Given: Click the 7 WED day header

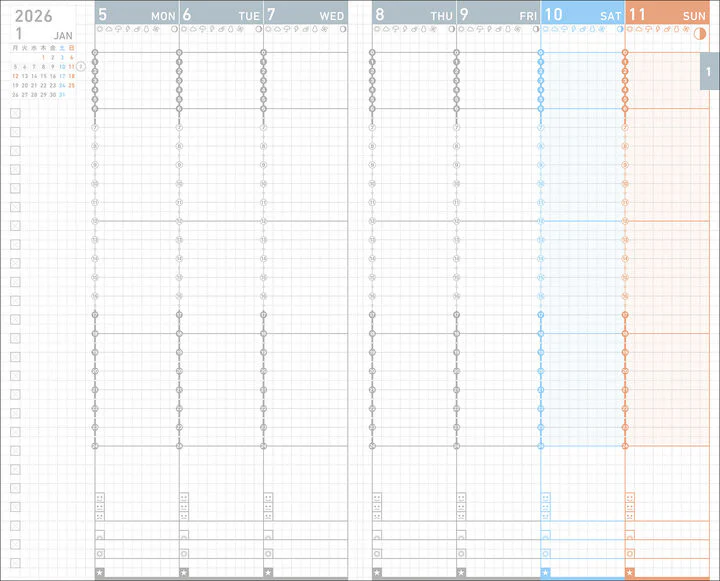Looking at the screenshot, I should (x=306, y=14).
